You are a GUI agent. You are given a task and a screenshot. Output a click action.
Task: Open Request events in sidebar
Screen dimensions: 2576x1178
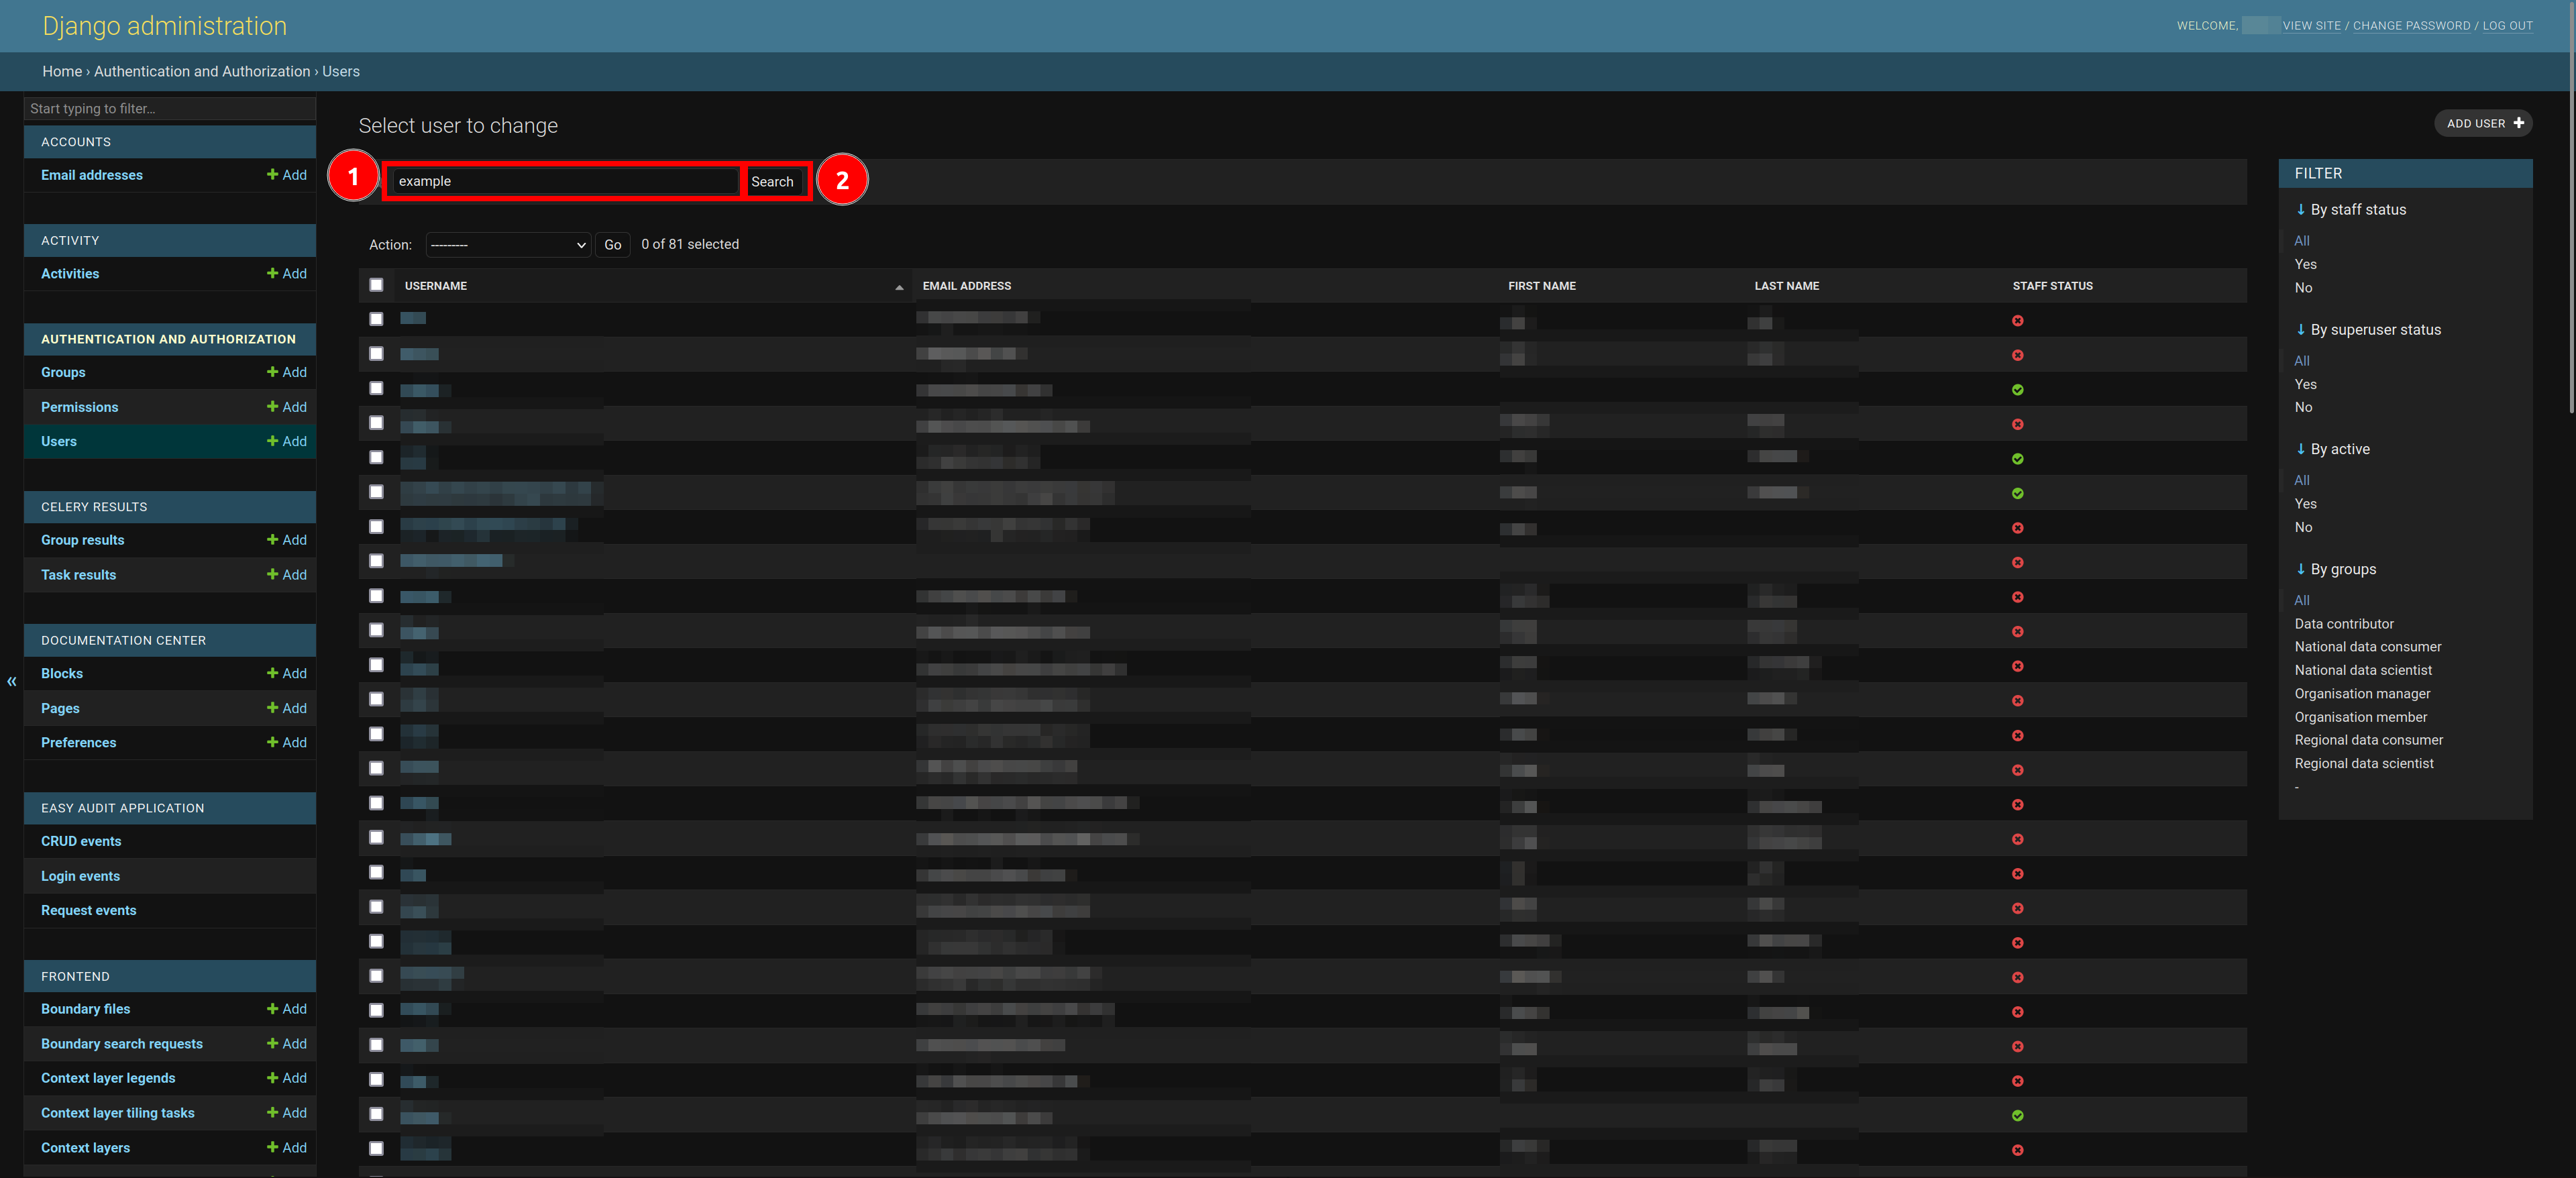88,910
